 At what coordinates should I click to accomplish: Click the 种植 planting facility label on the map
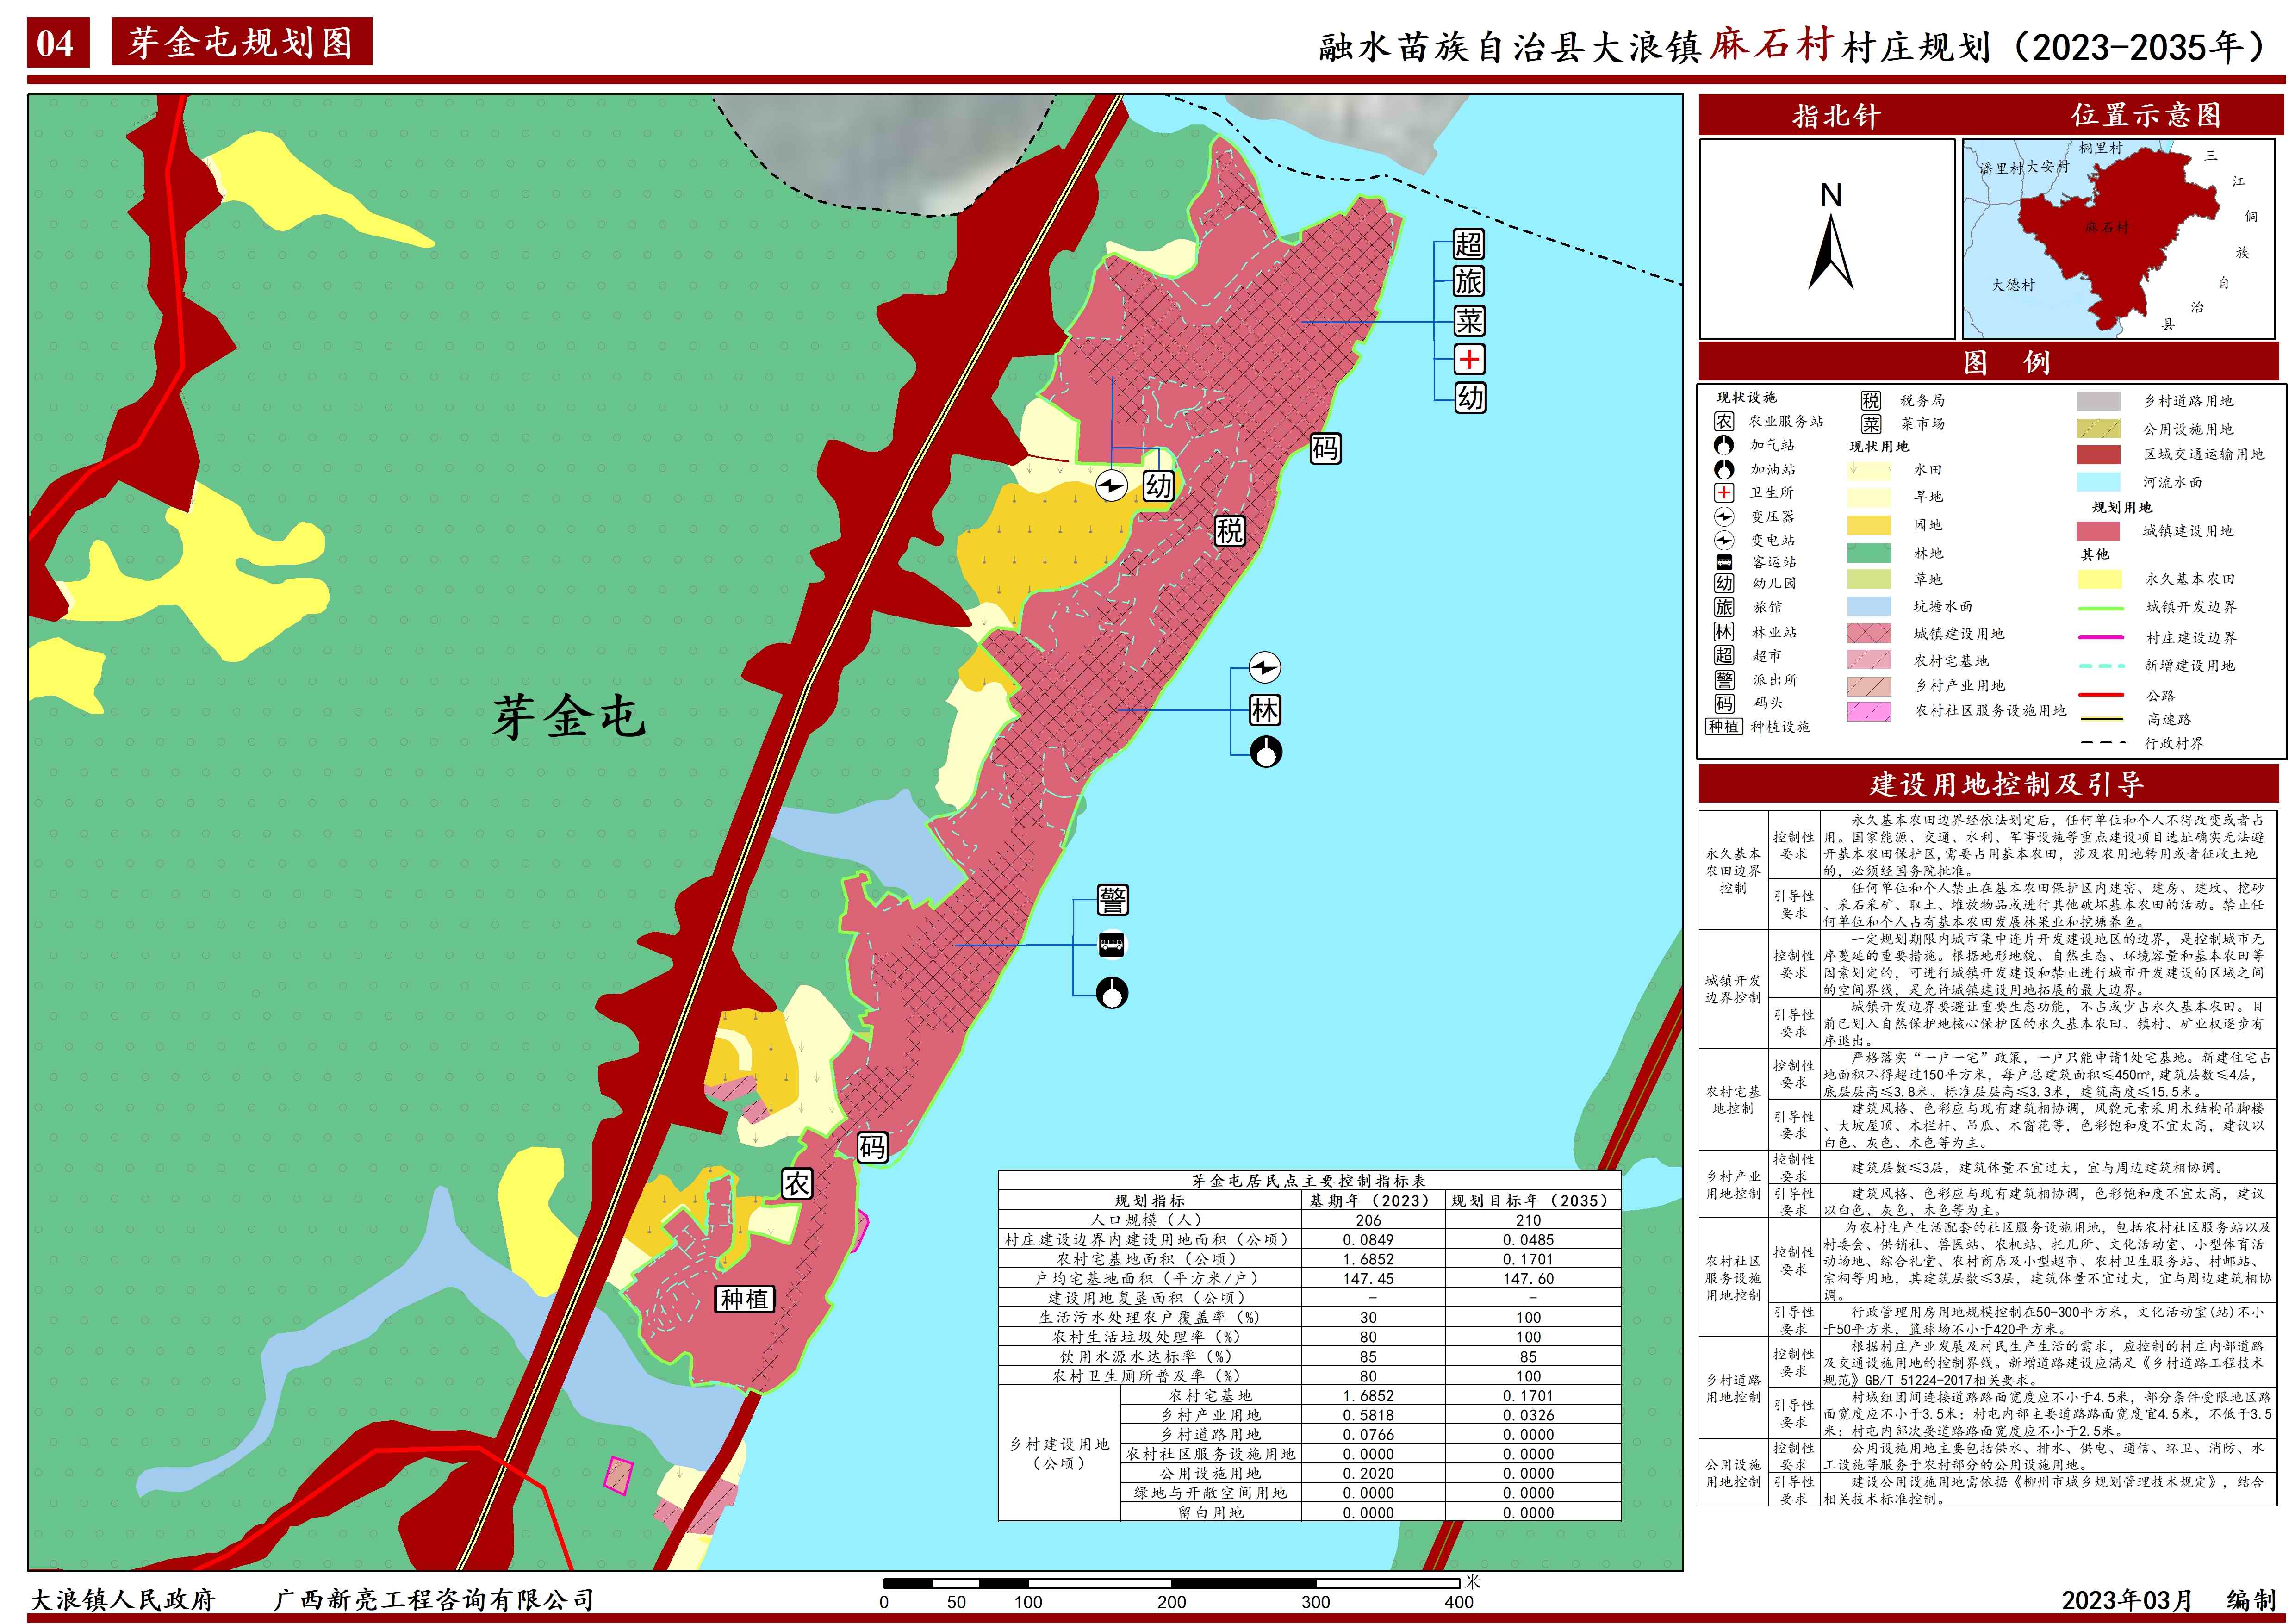[745, 1299]
